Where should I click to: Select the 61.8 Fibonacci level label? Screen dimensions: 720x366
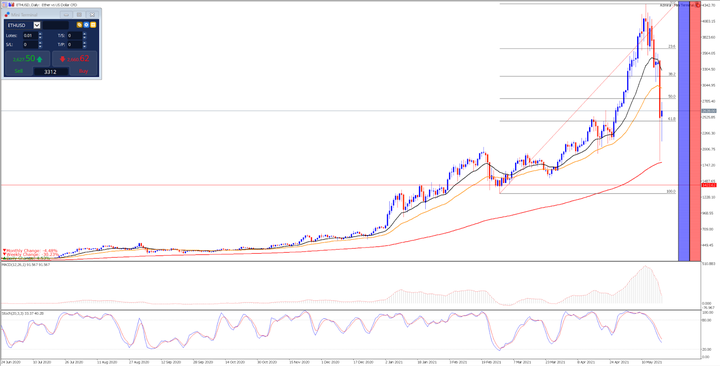point(671,118)
